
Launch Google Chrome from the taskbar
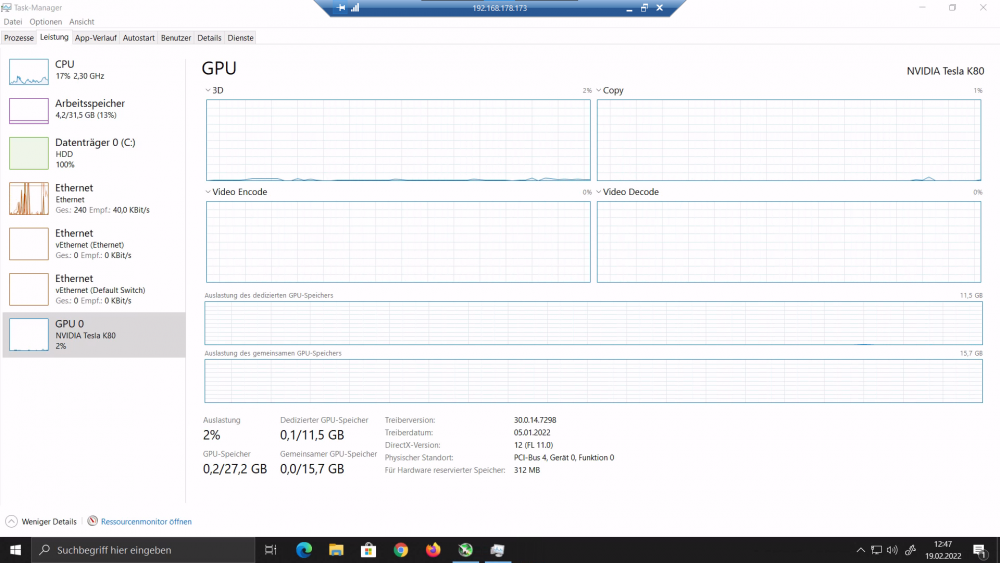pyautogui.click(x=401, y=550)
